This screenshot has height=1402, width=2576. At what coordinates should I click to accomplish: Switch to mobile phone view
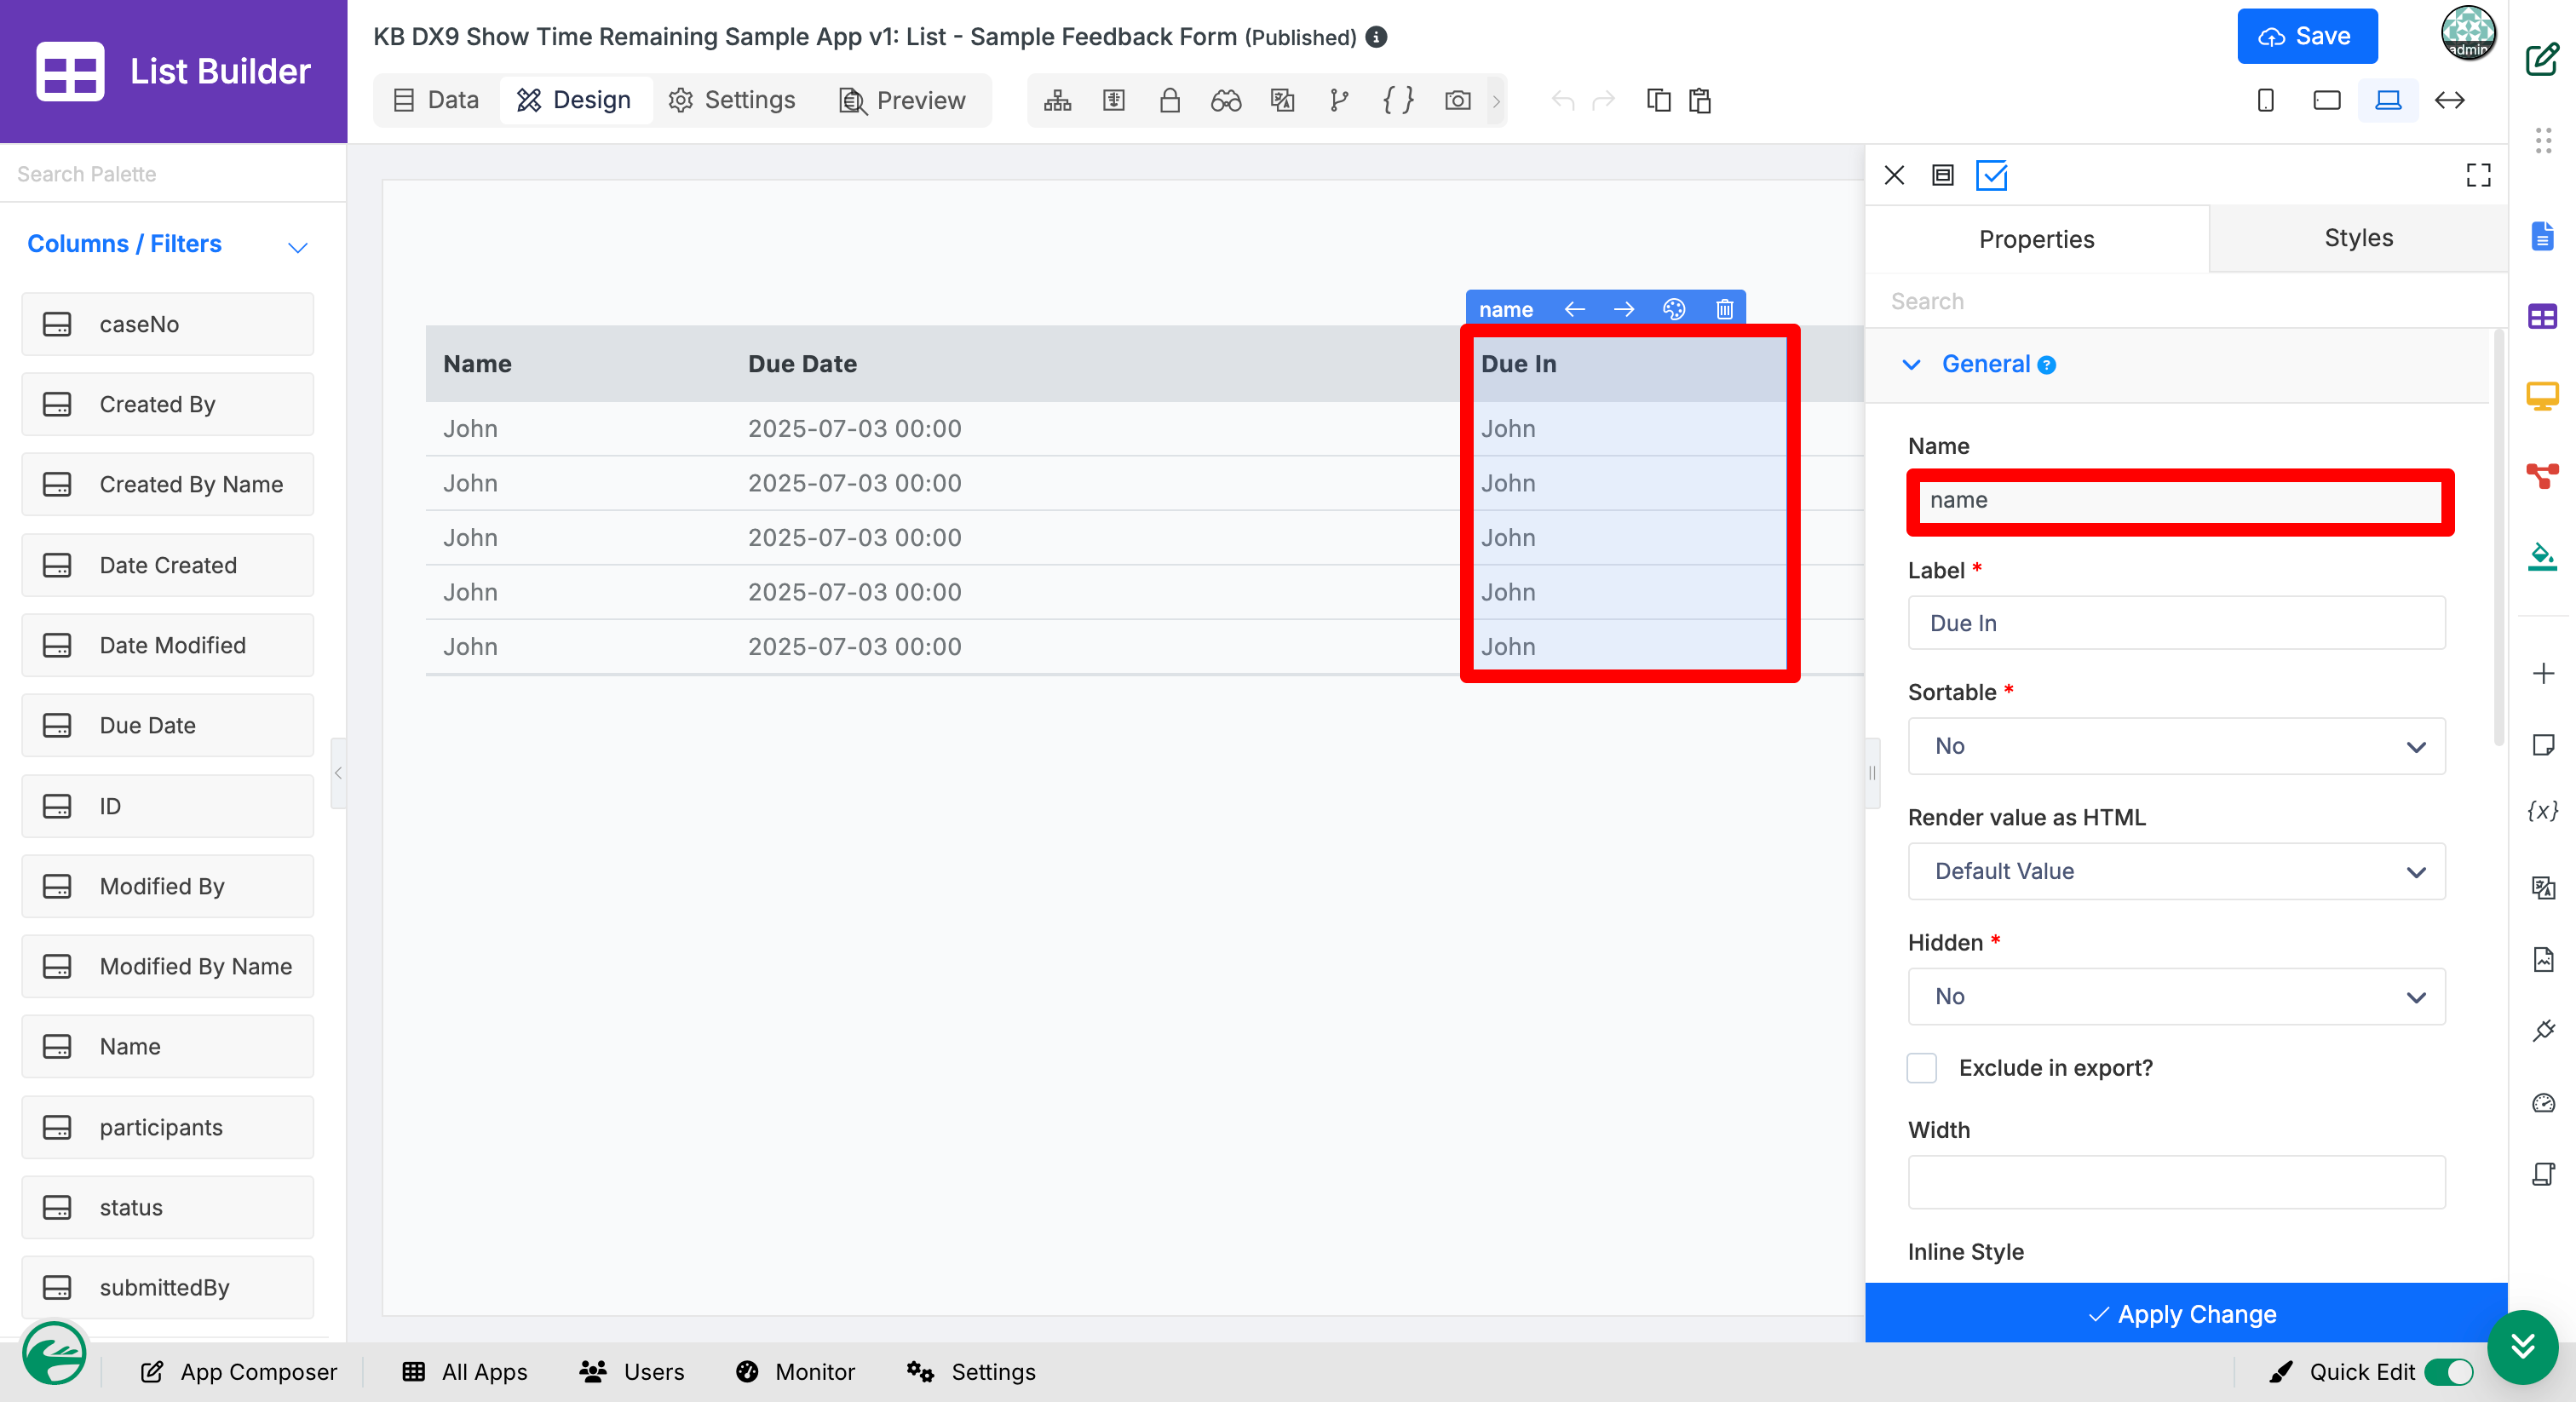(2266, 100)
